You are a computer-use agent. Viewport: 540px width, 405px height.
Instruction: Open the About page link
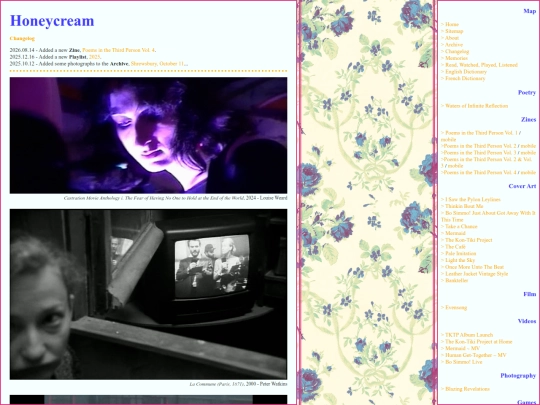click(452, 38)
